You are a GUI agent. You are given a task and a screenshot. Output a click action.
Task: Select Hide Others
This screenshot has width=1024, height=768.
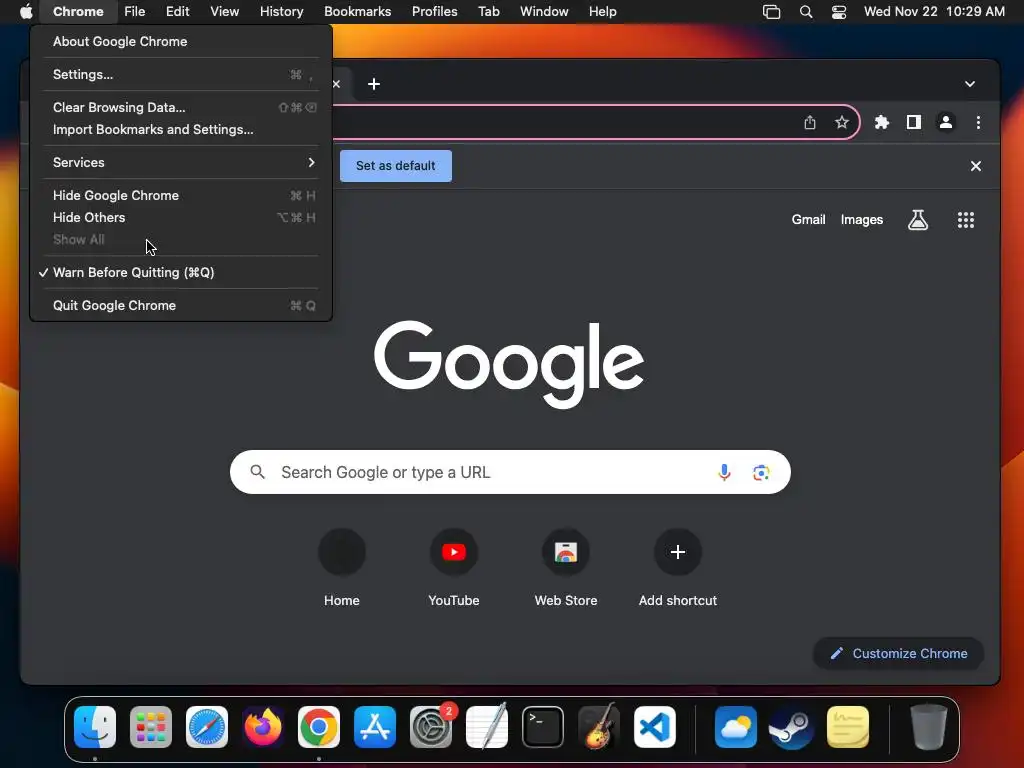click(181, 217)
